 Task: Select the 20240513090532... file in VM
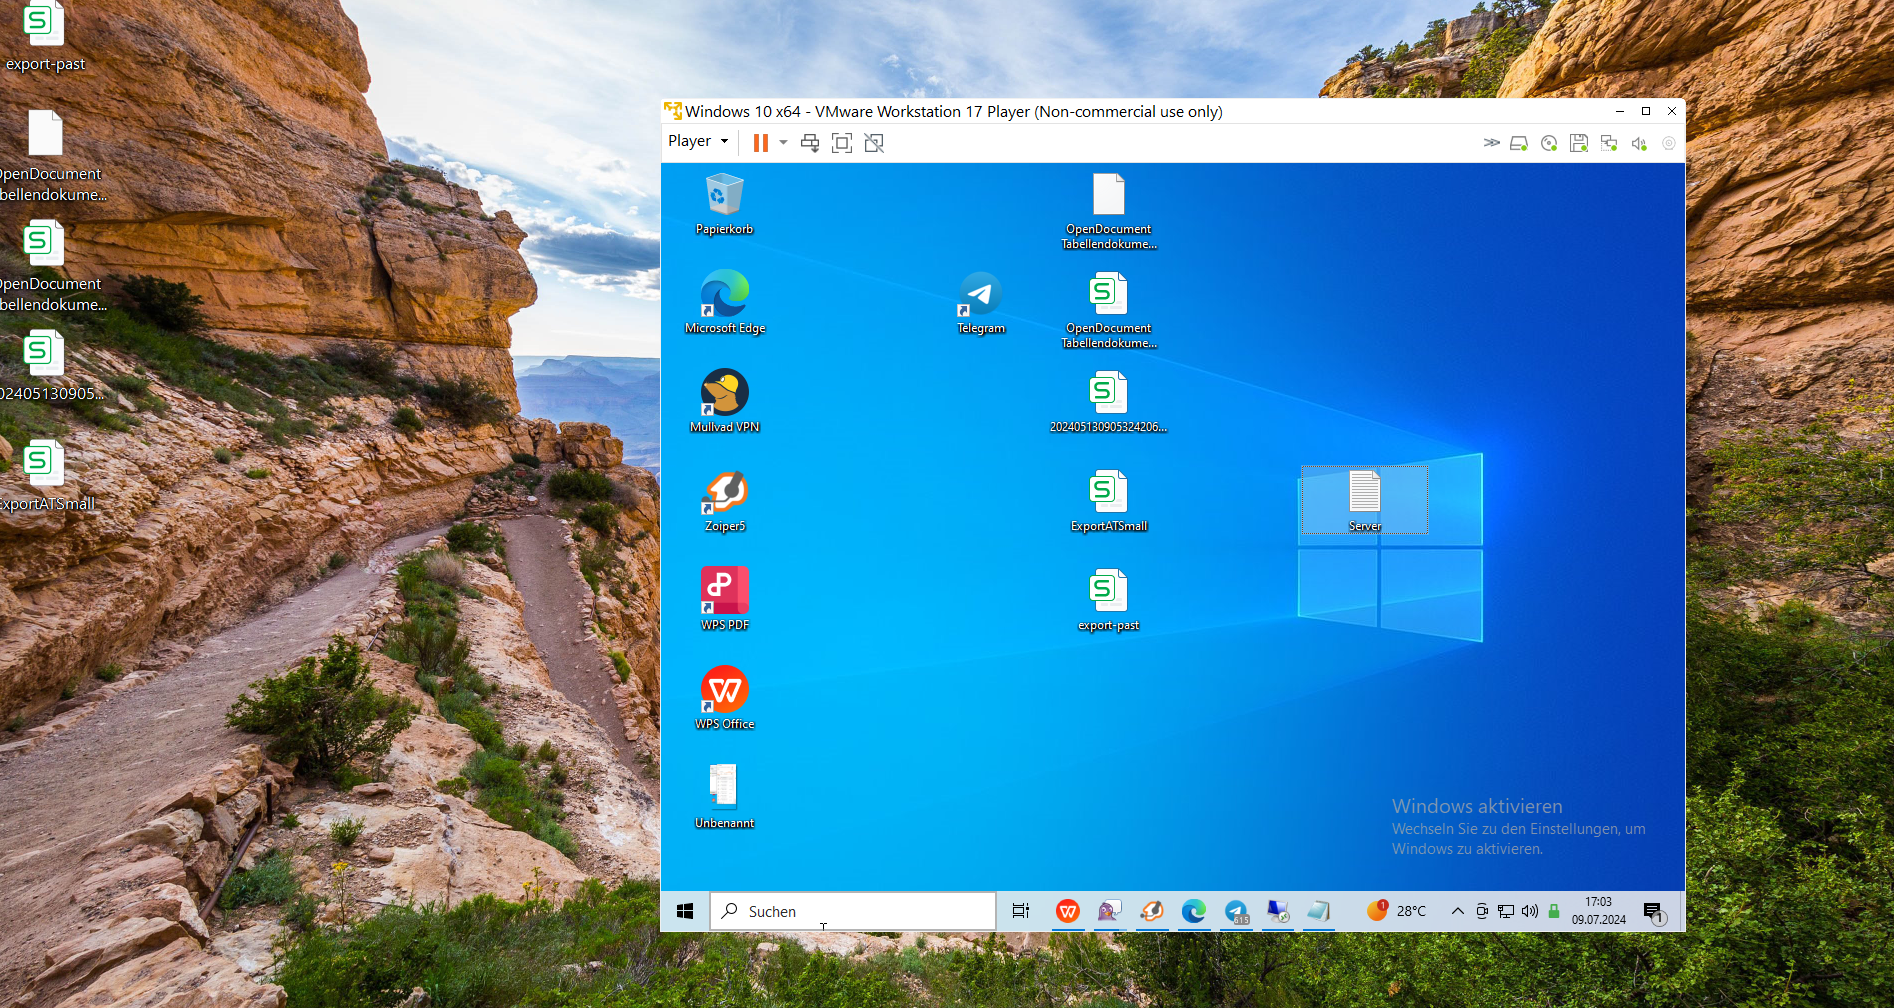[1108, 401]
